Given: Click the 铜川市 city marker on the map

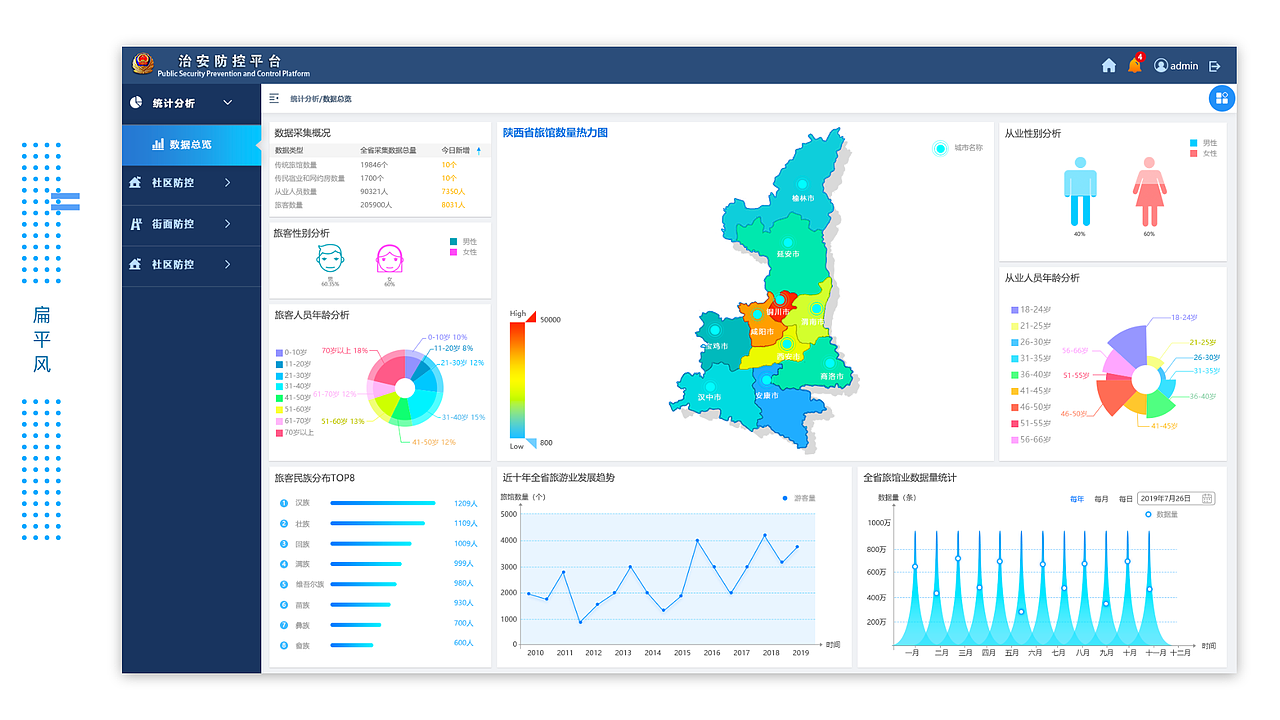Looking at the screenshot, I should point(779,299).
